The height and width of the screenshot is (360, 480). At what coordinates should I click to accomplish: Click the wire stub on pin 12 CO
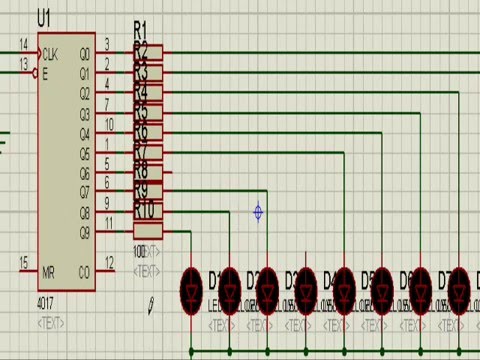pos(105,271)
